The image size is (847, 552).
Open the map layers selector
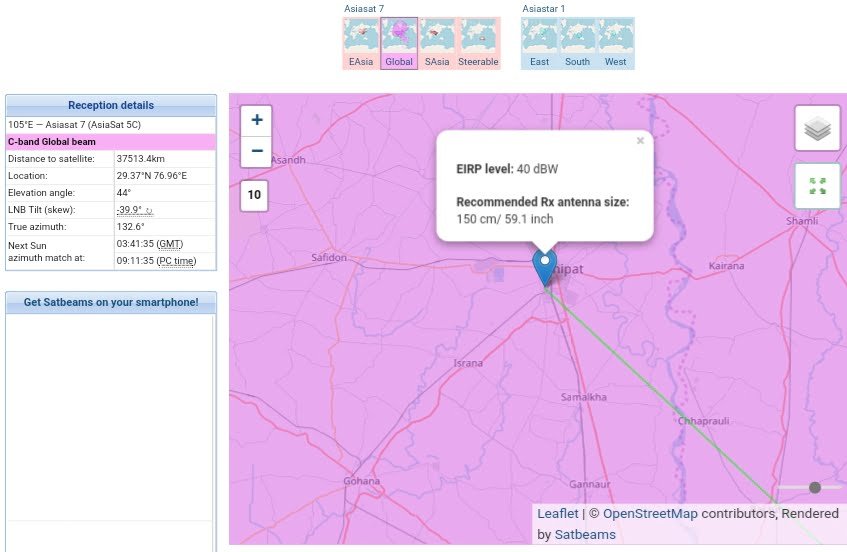click(817, 129)
